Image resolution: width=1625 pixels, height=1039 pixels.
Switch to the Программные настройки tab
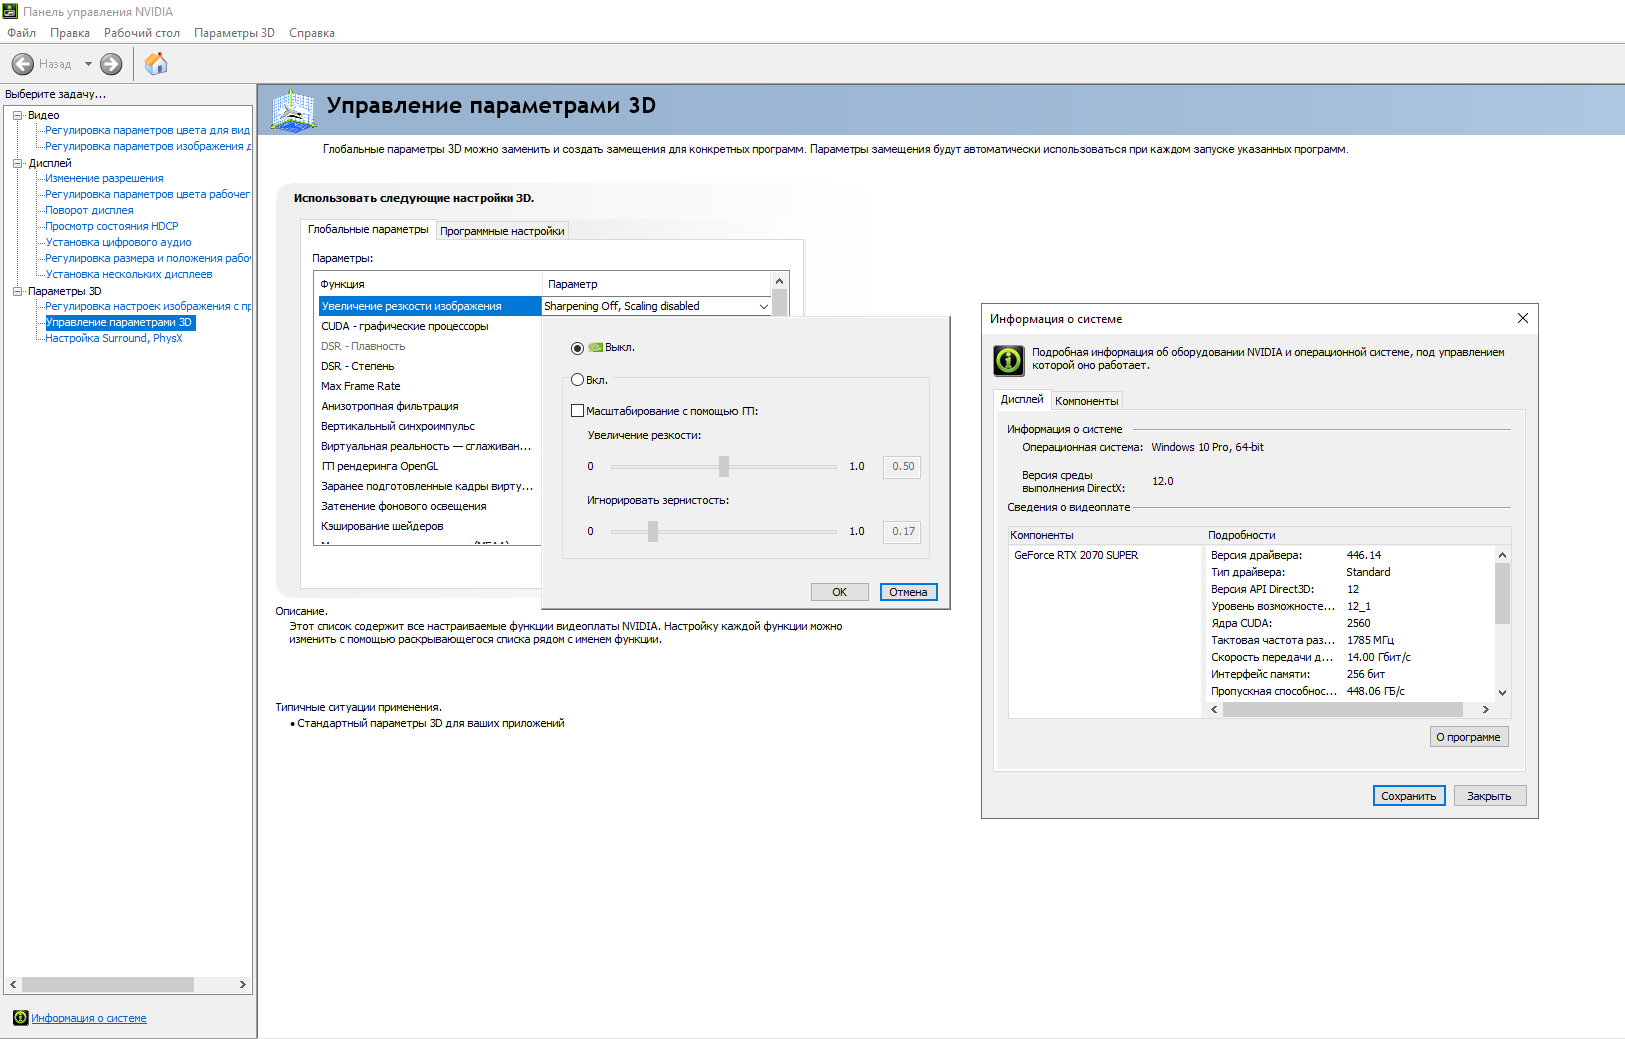click(502, 231)
